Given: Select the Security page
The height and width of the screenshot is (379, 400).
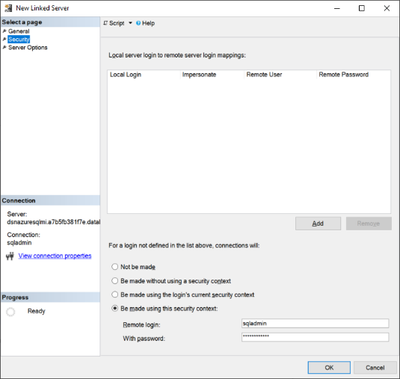Looking at the screenshot, I should (x=19, y=39).
